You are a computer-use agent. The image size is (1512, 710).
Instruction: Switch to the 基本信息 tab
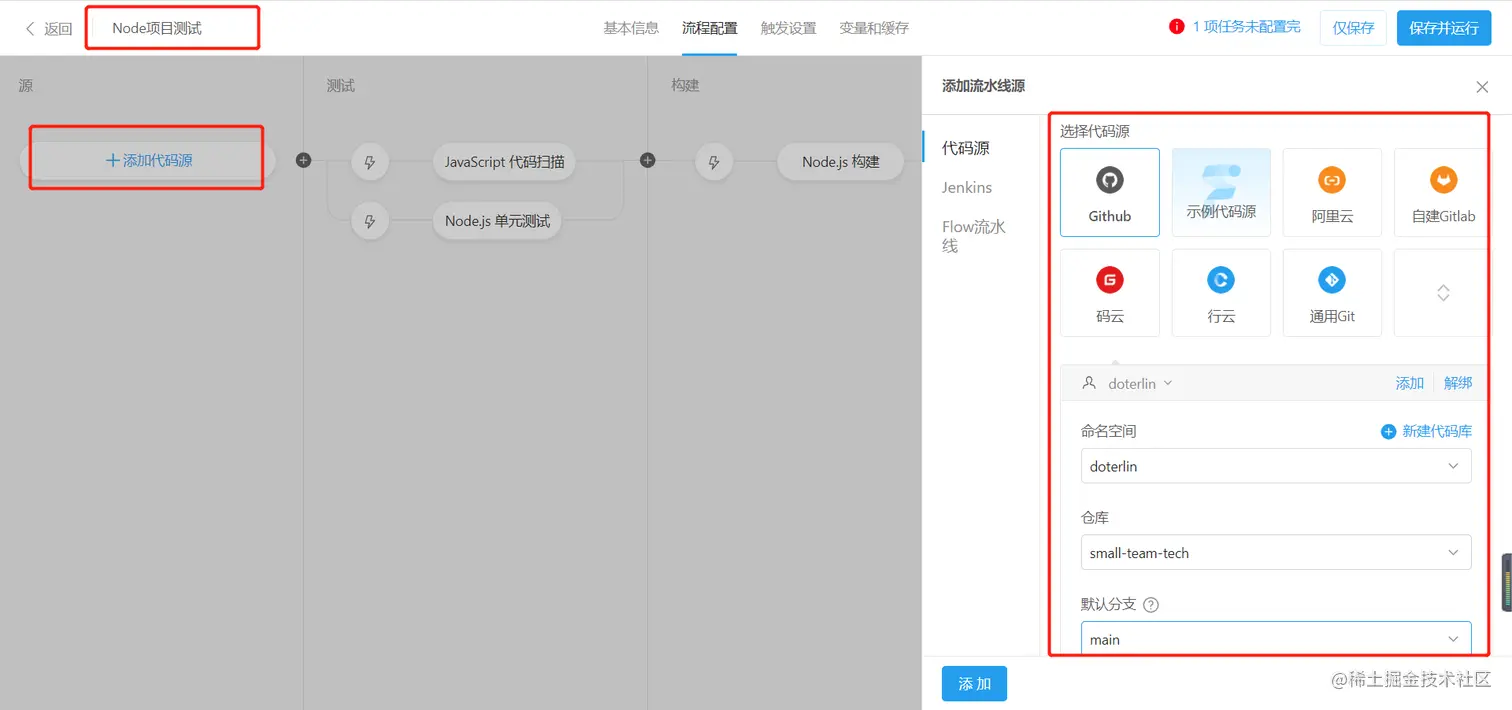631,28
